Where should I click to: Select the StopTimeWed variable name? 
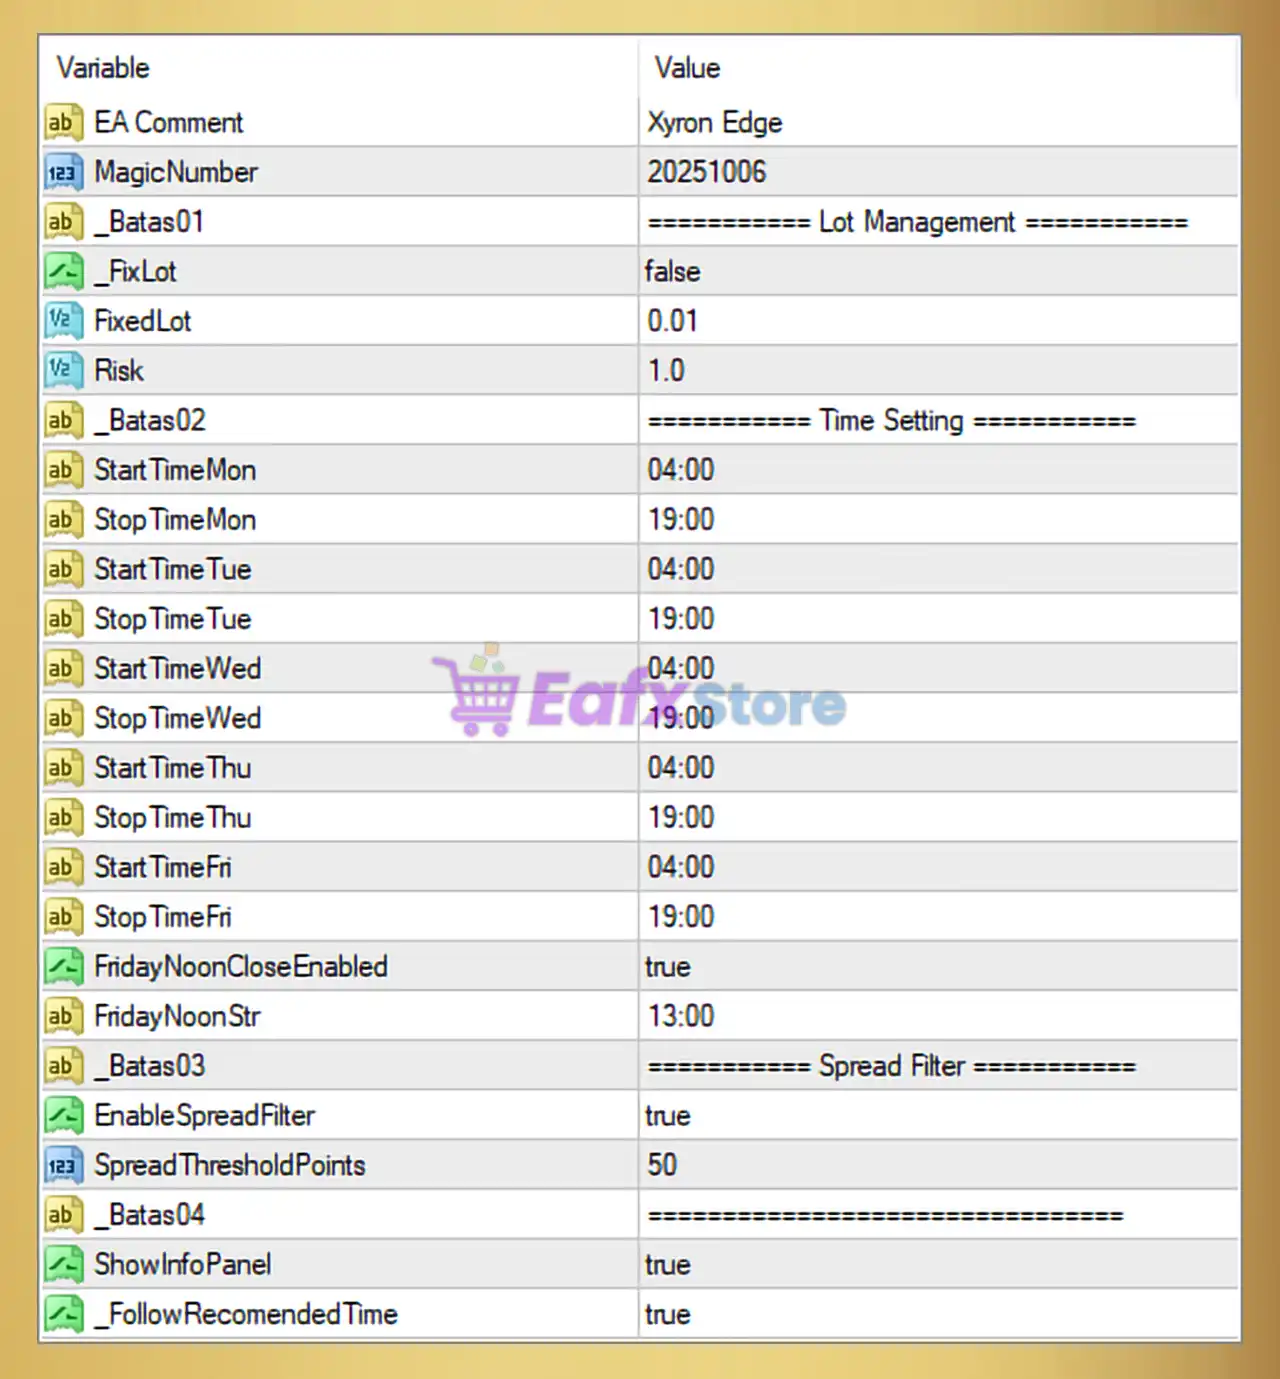coord(177,718)
